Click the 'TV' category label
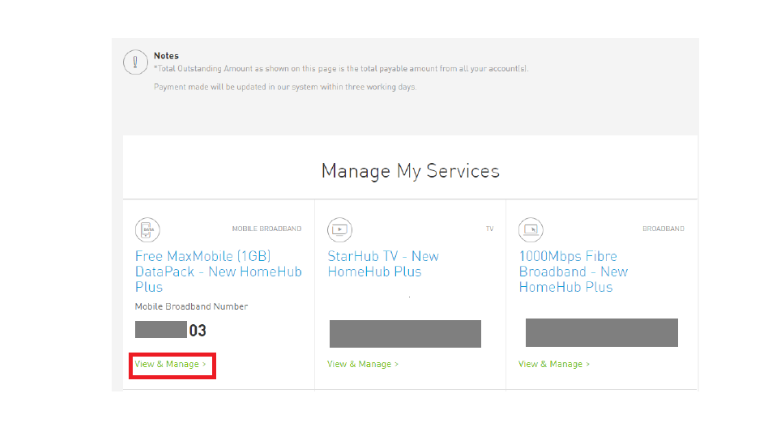The height and width of the screenshot is (432, 768). [490, 229]
